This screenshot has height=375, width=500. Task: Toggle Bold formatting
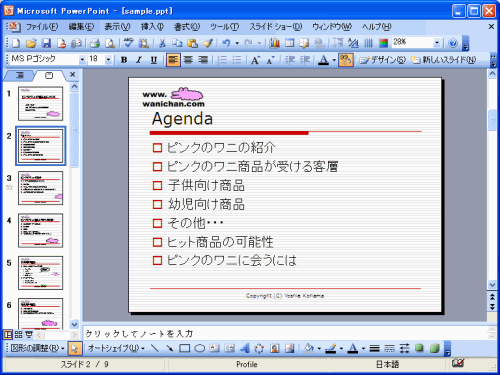click(x=124, y=60)
